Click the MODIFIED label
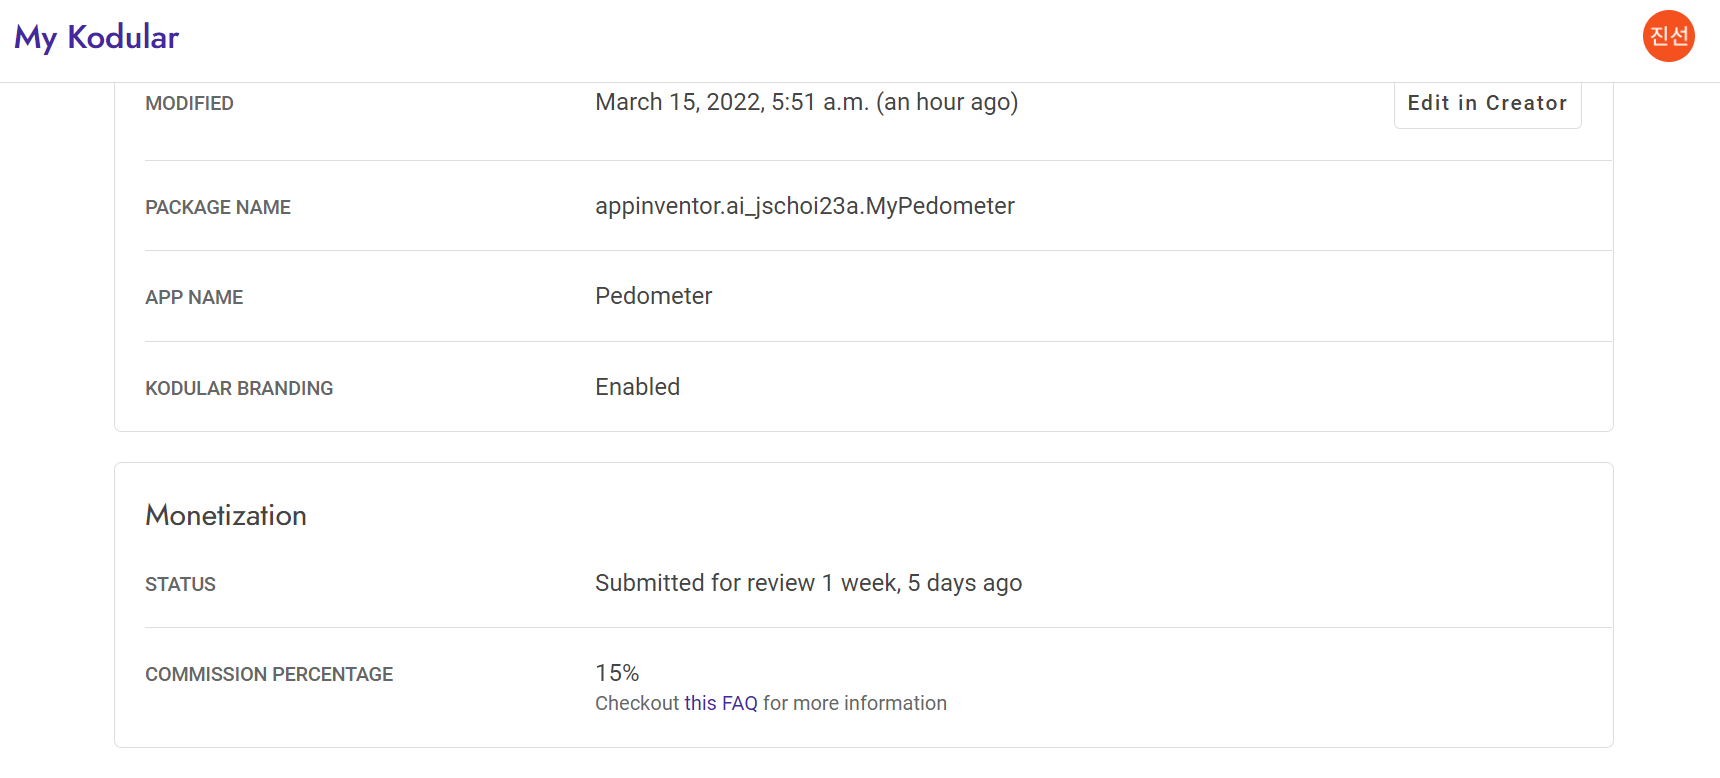Image resolution: width=1720 pixels, height=778 pixels. (189, 103)
